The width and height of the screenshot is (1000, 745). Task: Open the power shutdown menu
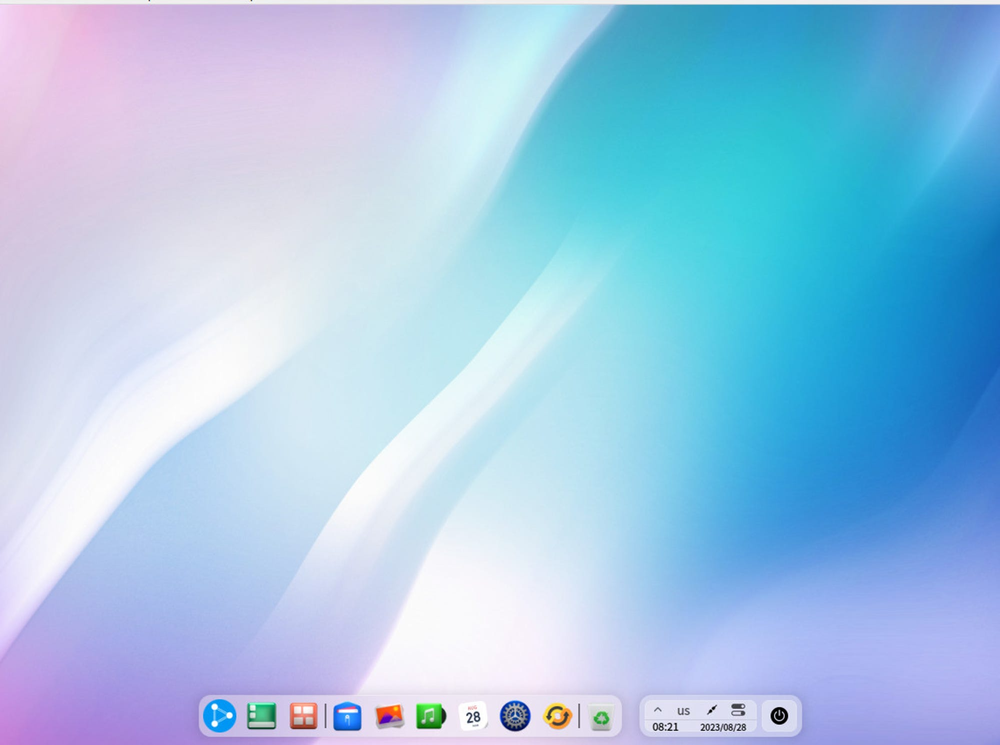780,716
